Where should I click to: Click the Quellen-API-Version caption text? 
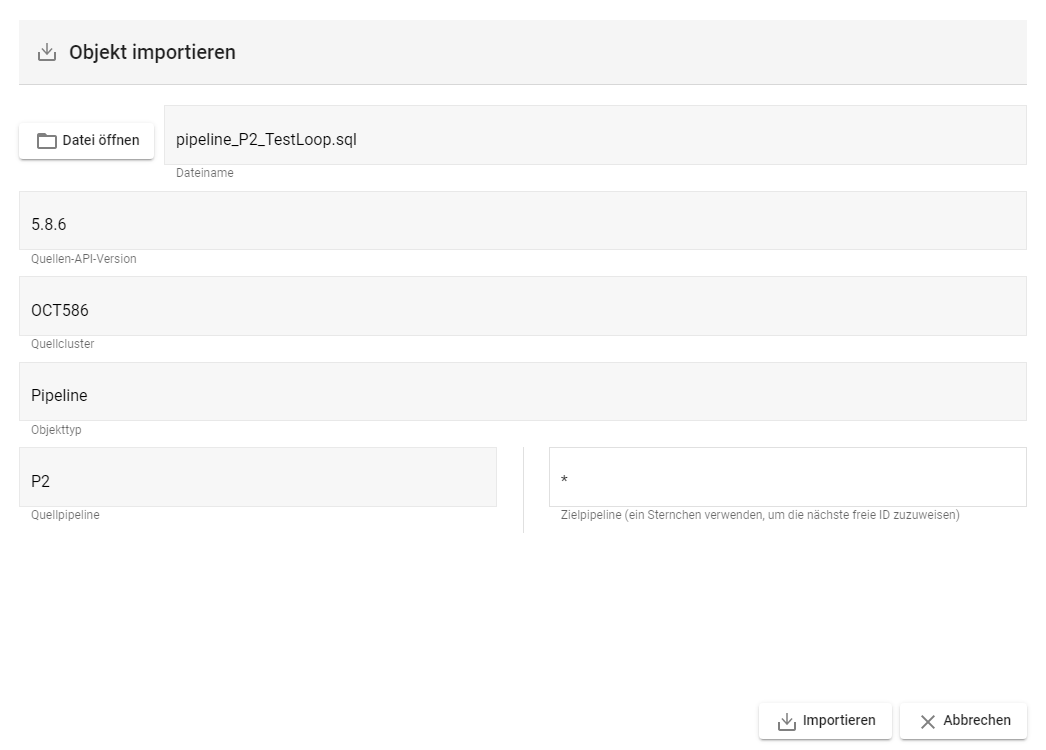84,259
